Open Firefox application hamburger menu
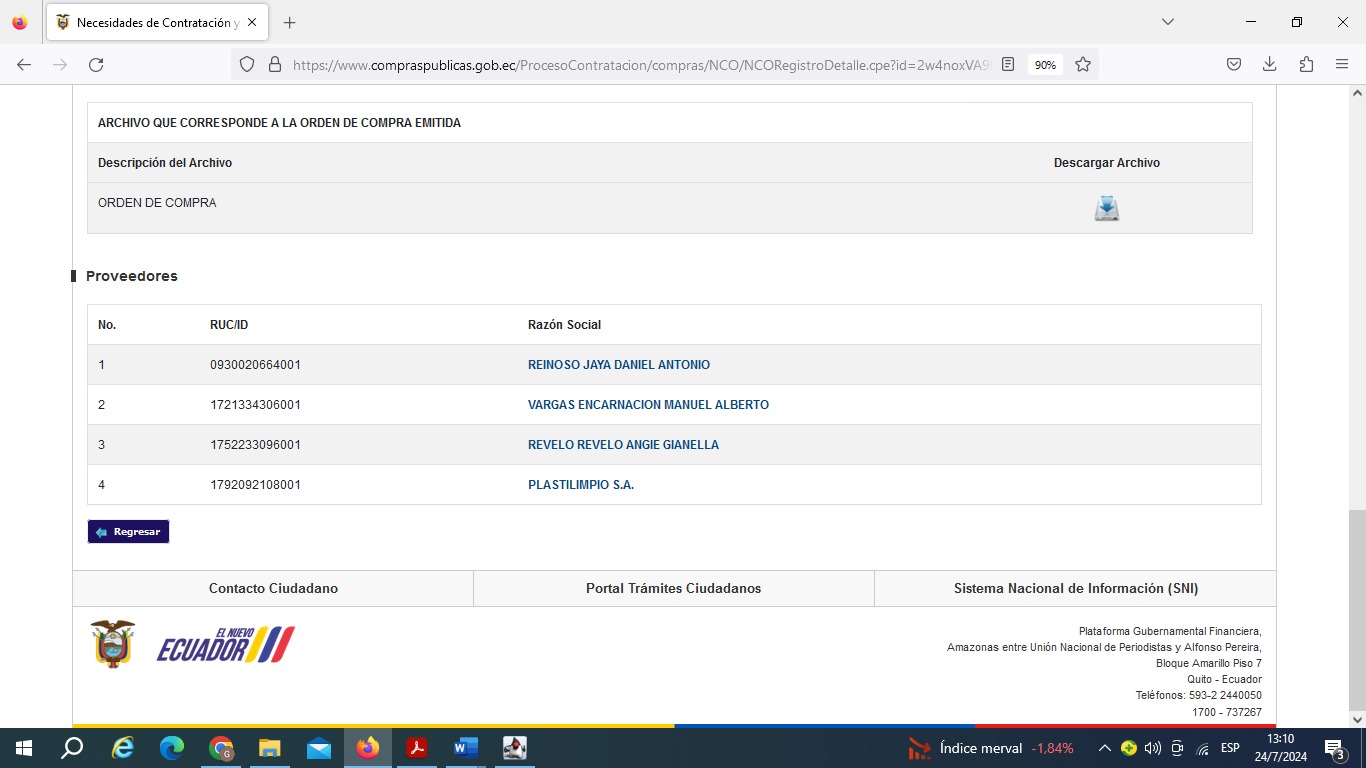 tap(1342, 65)
